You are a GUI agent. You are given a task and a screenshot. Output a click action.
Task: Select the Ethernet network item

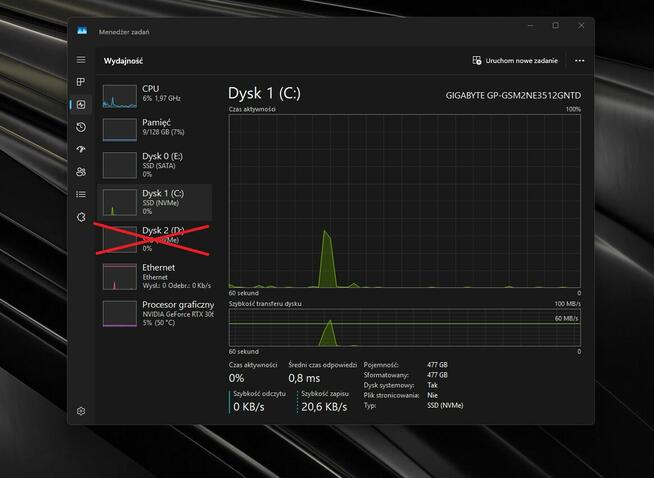[157, 275]
